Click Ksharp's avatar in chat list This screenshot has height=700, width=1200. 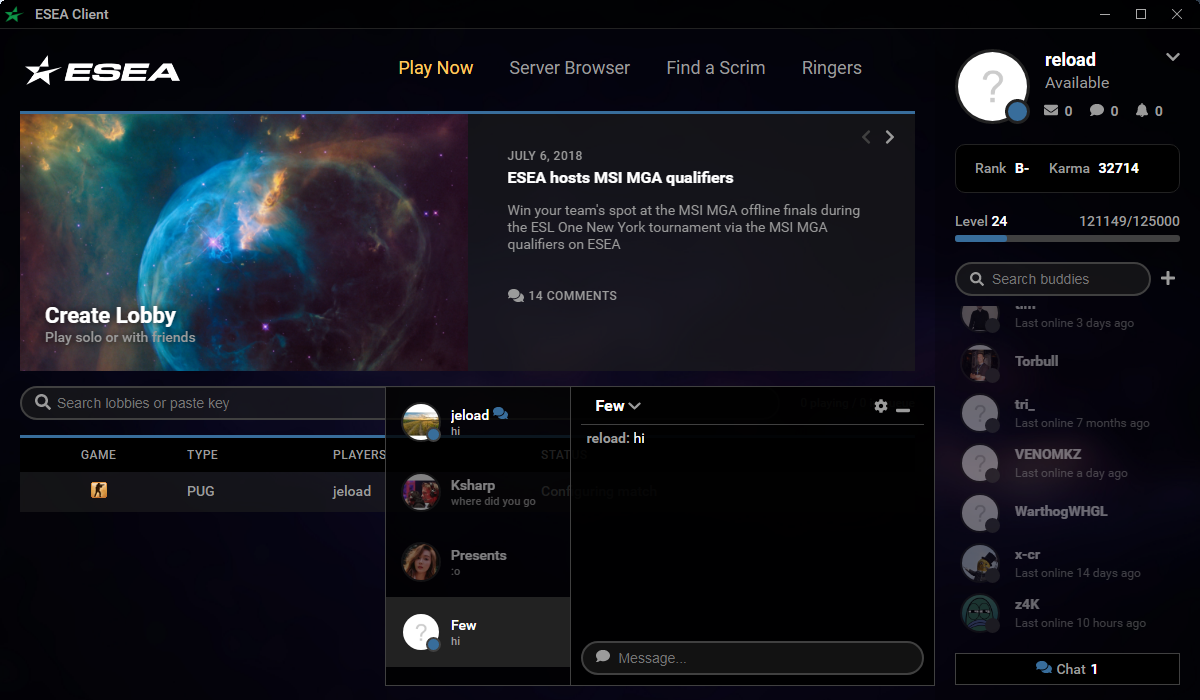coord(421,492)
